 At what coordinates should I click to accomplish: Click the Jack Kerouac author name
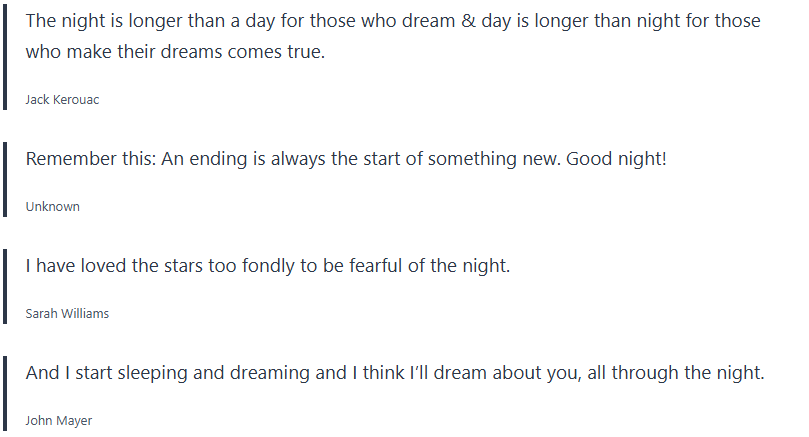pyautogui.click(x=62, y=100)
